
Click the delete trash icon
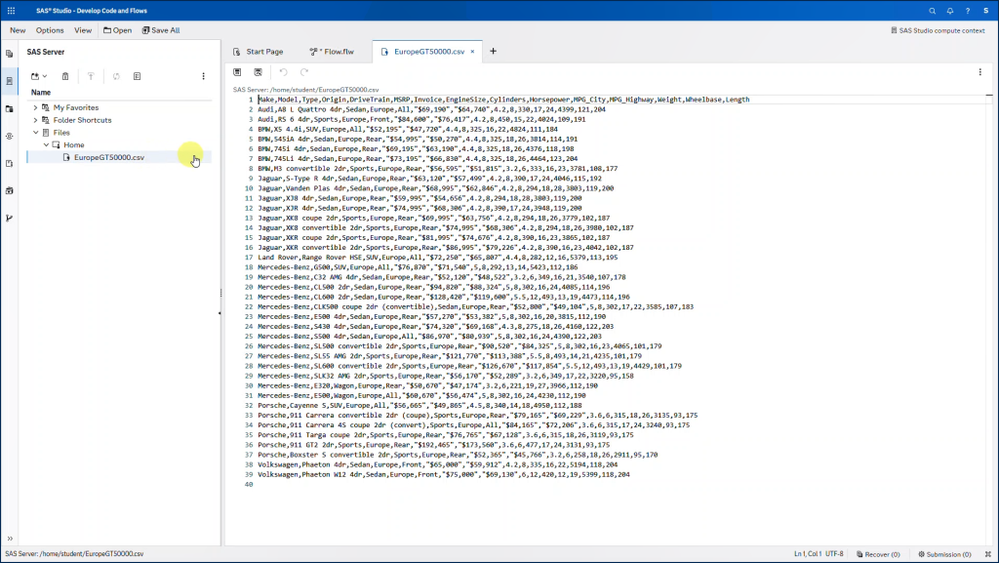65,76
